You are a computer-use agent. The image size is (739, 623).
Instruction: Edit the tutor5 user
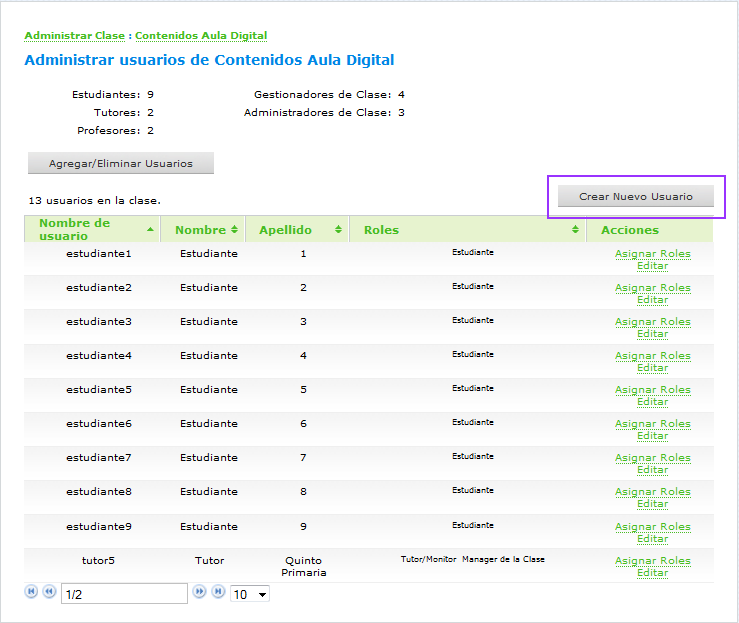tap(653, 573)
